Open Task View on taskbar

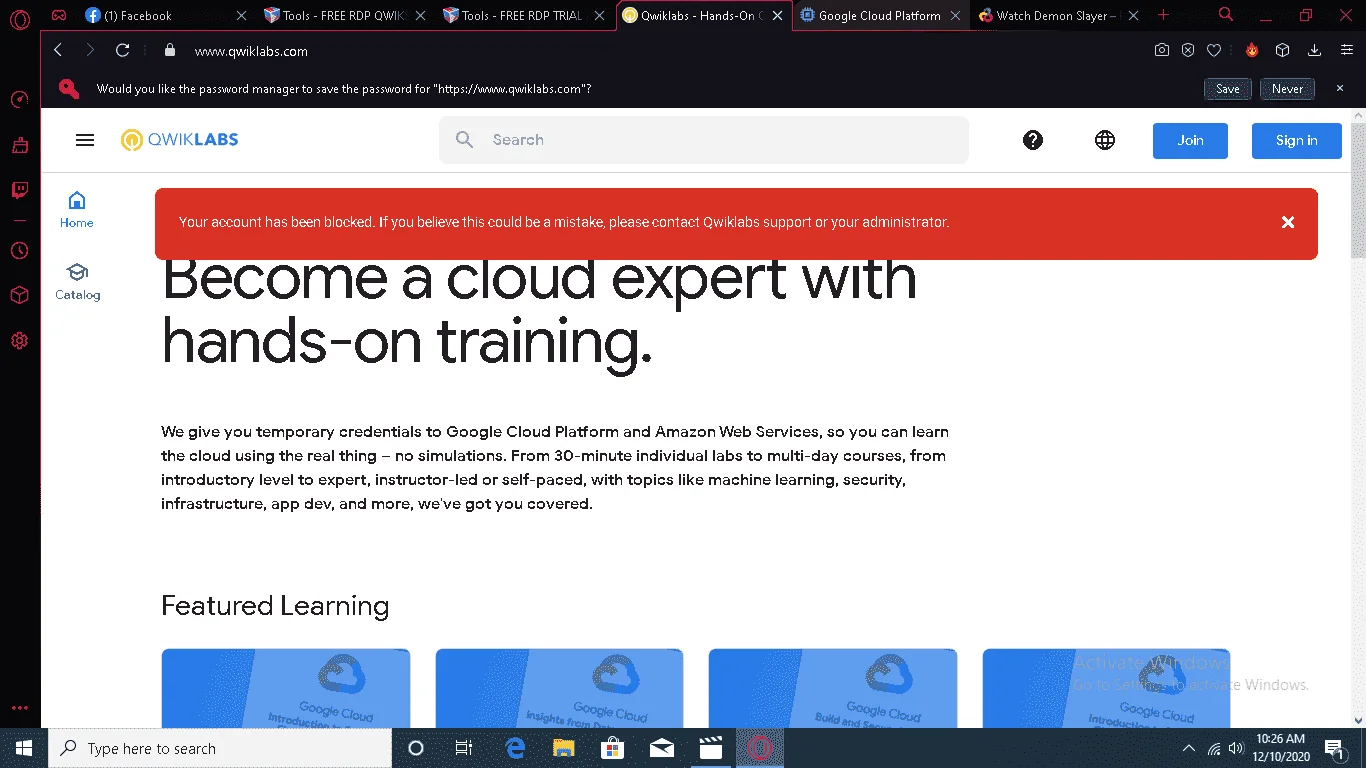(464, 748)
